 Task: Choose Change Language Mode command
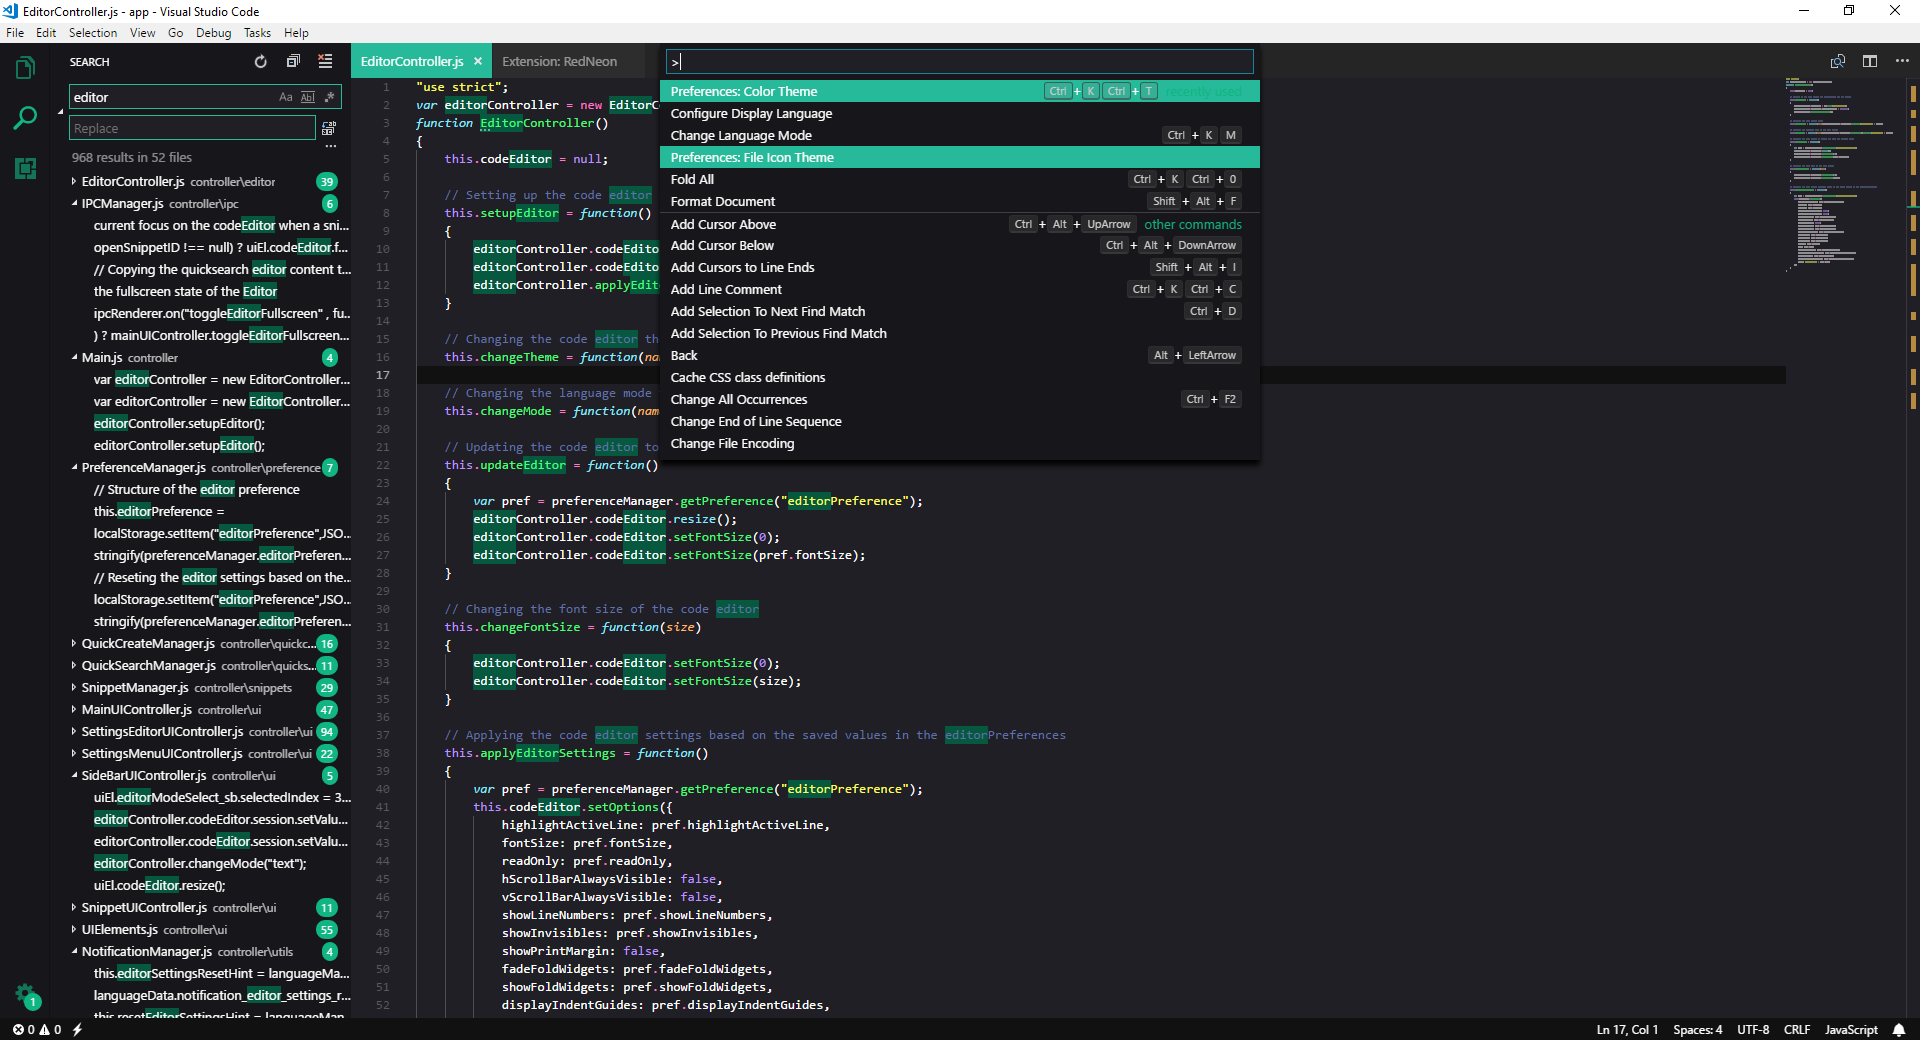click(960, 135)
